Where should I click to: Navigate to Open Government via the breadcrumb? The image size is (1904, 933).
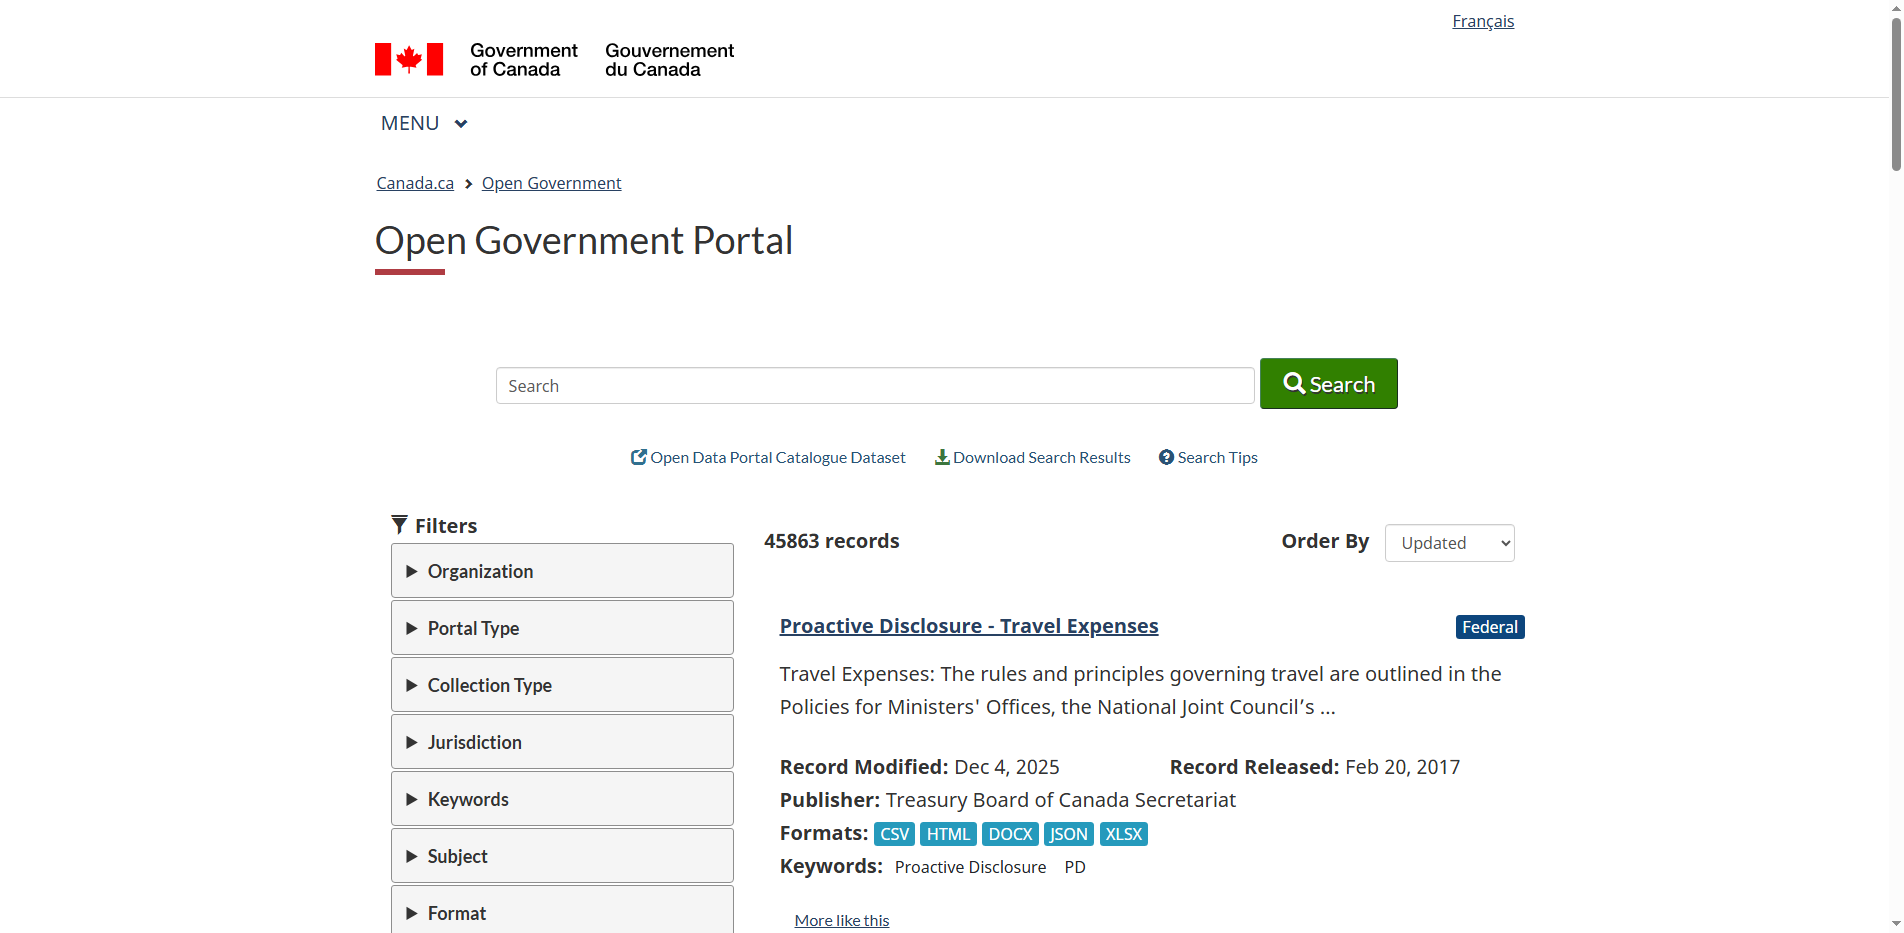[x=551, y=182]
